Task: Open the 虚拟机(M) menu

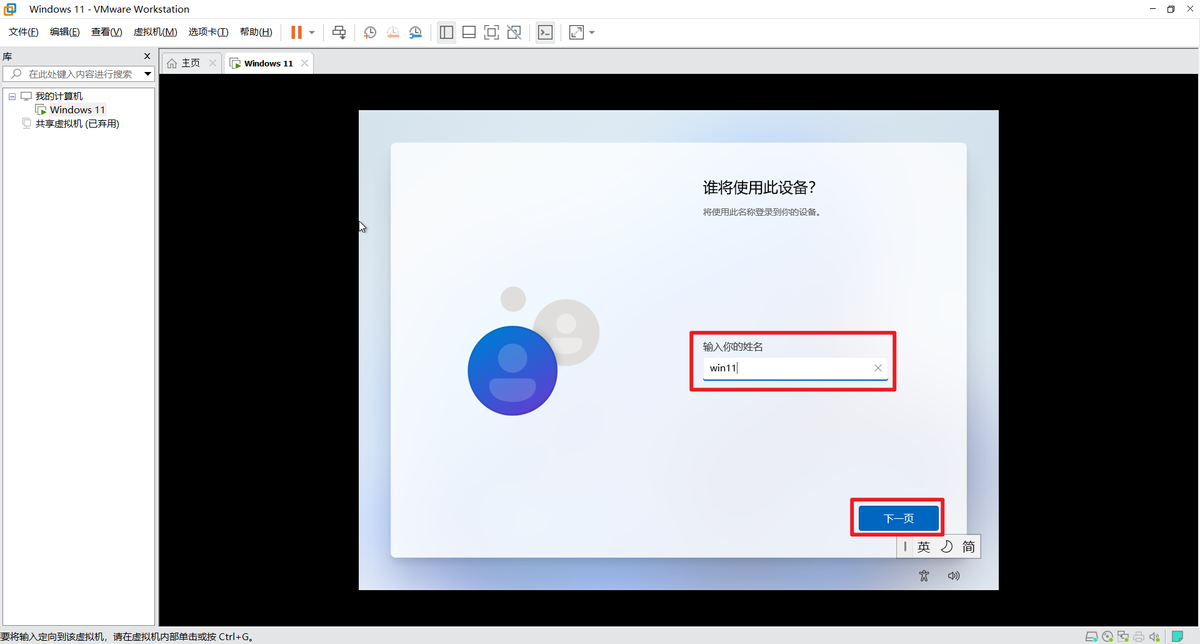Action: point(155,32)
